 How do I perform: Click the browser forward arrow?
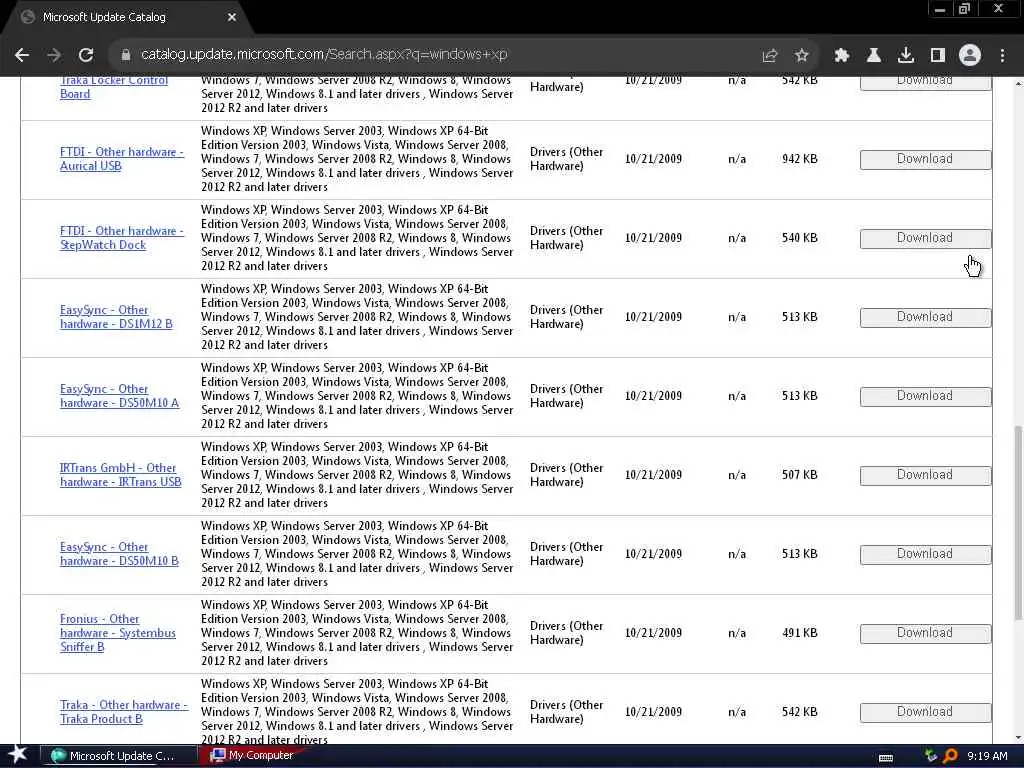click(54, 55)
